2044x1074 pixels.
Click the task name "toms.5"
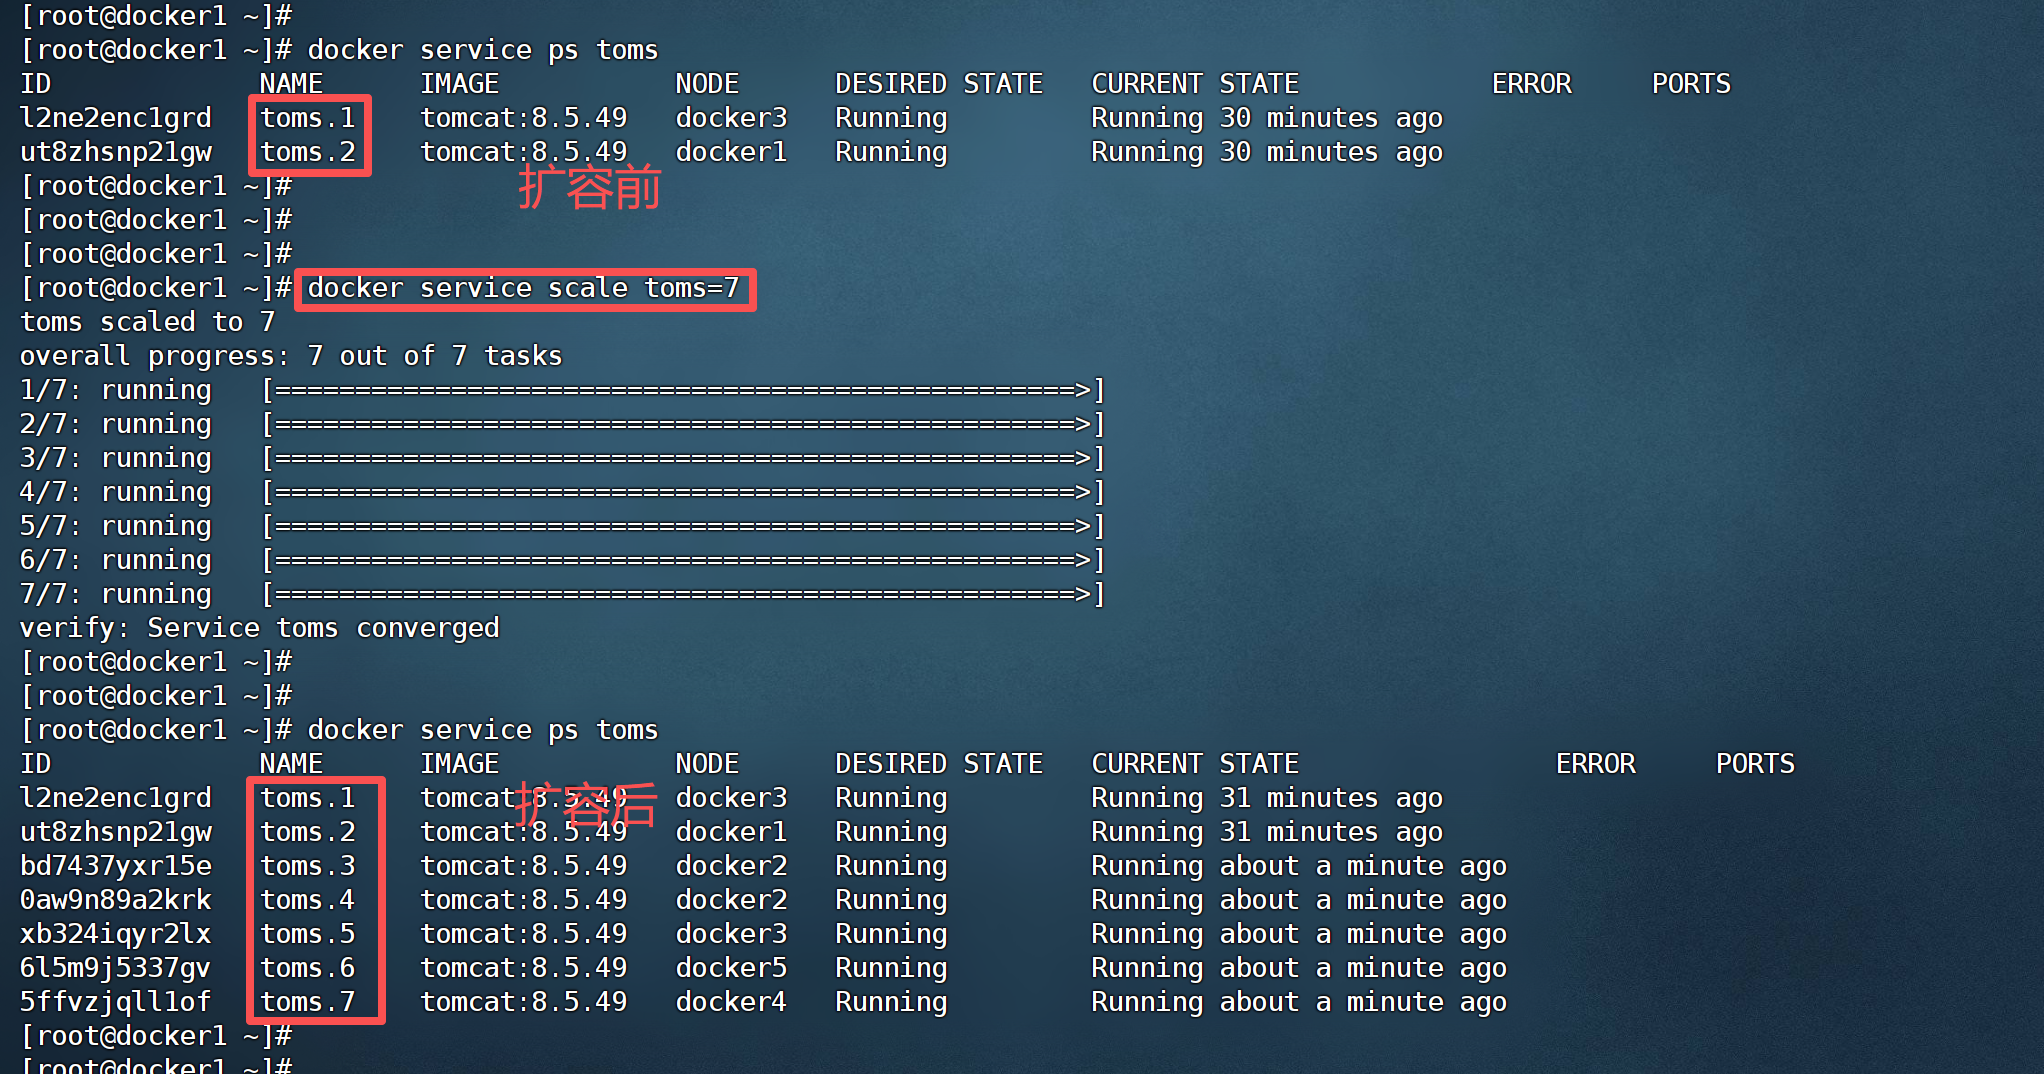308,934
